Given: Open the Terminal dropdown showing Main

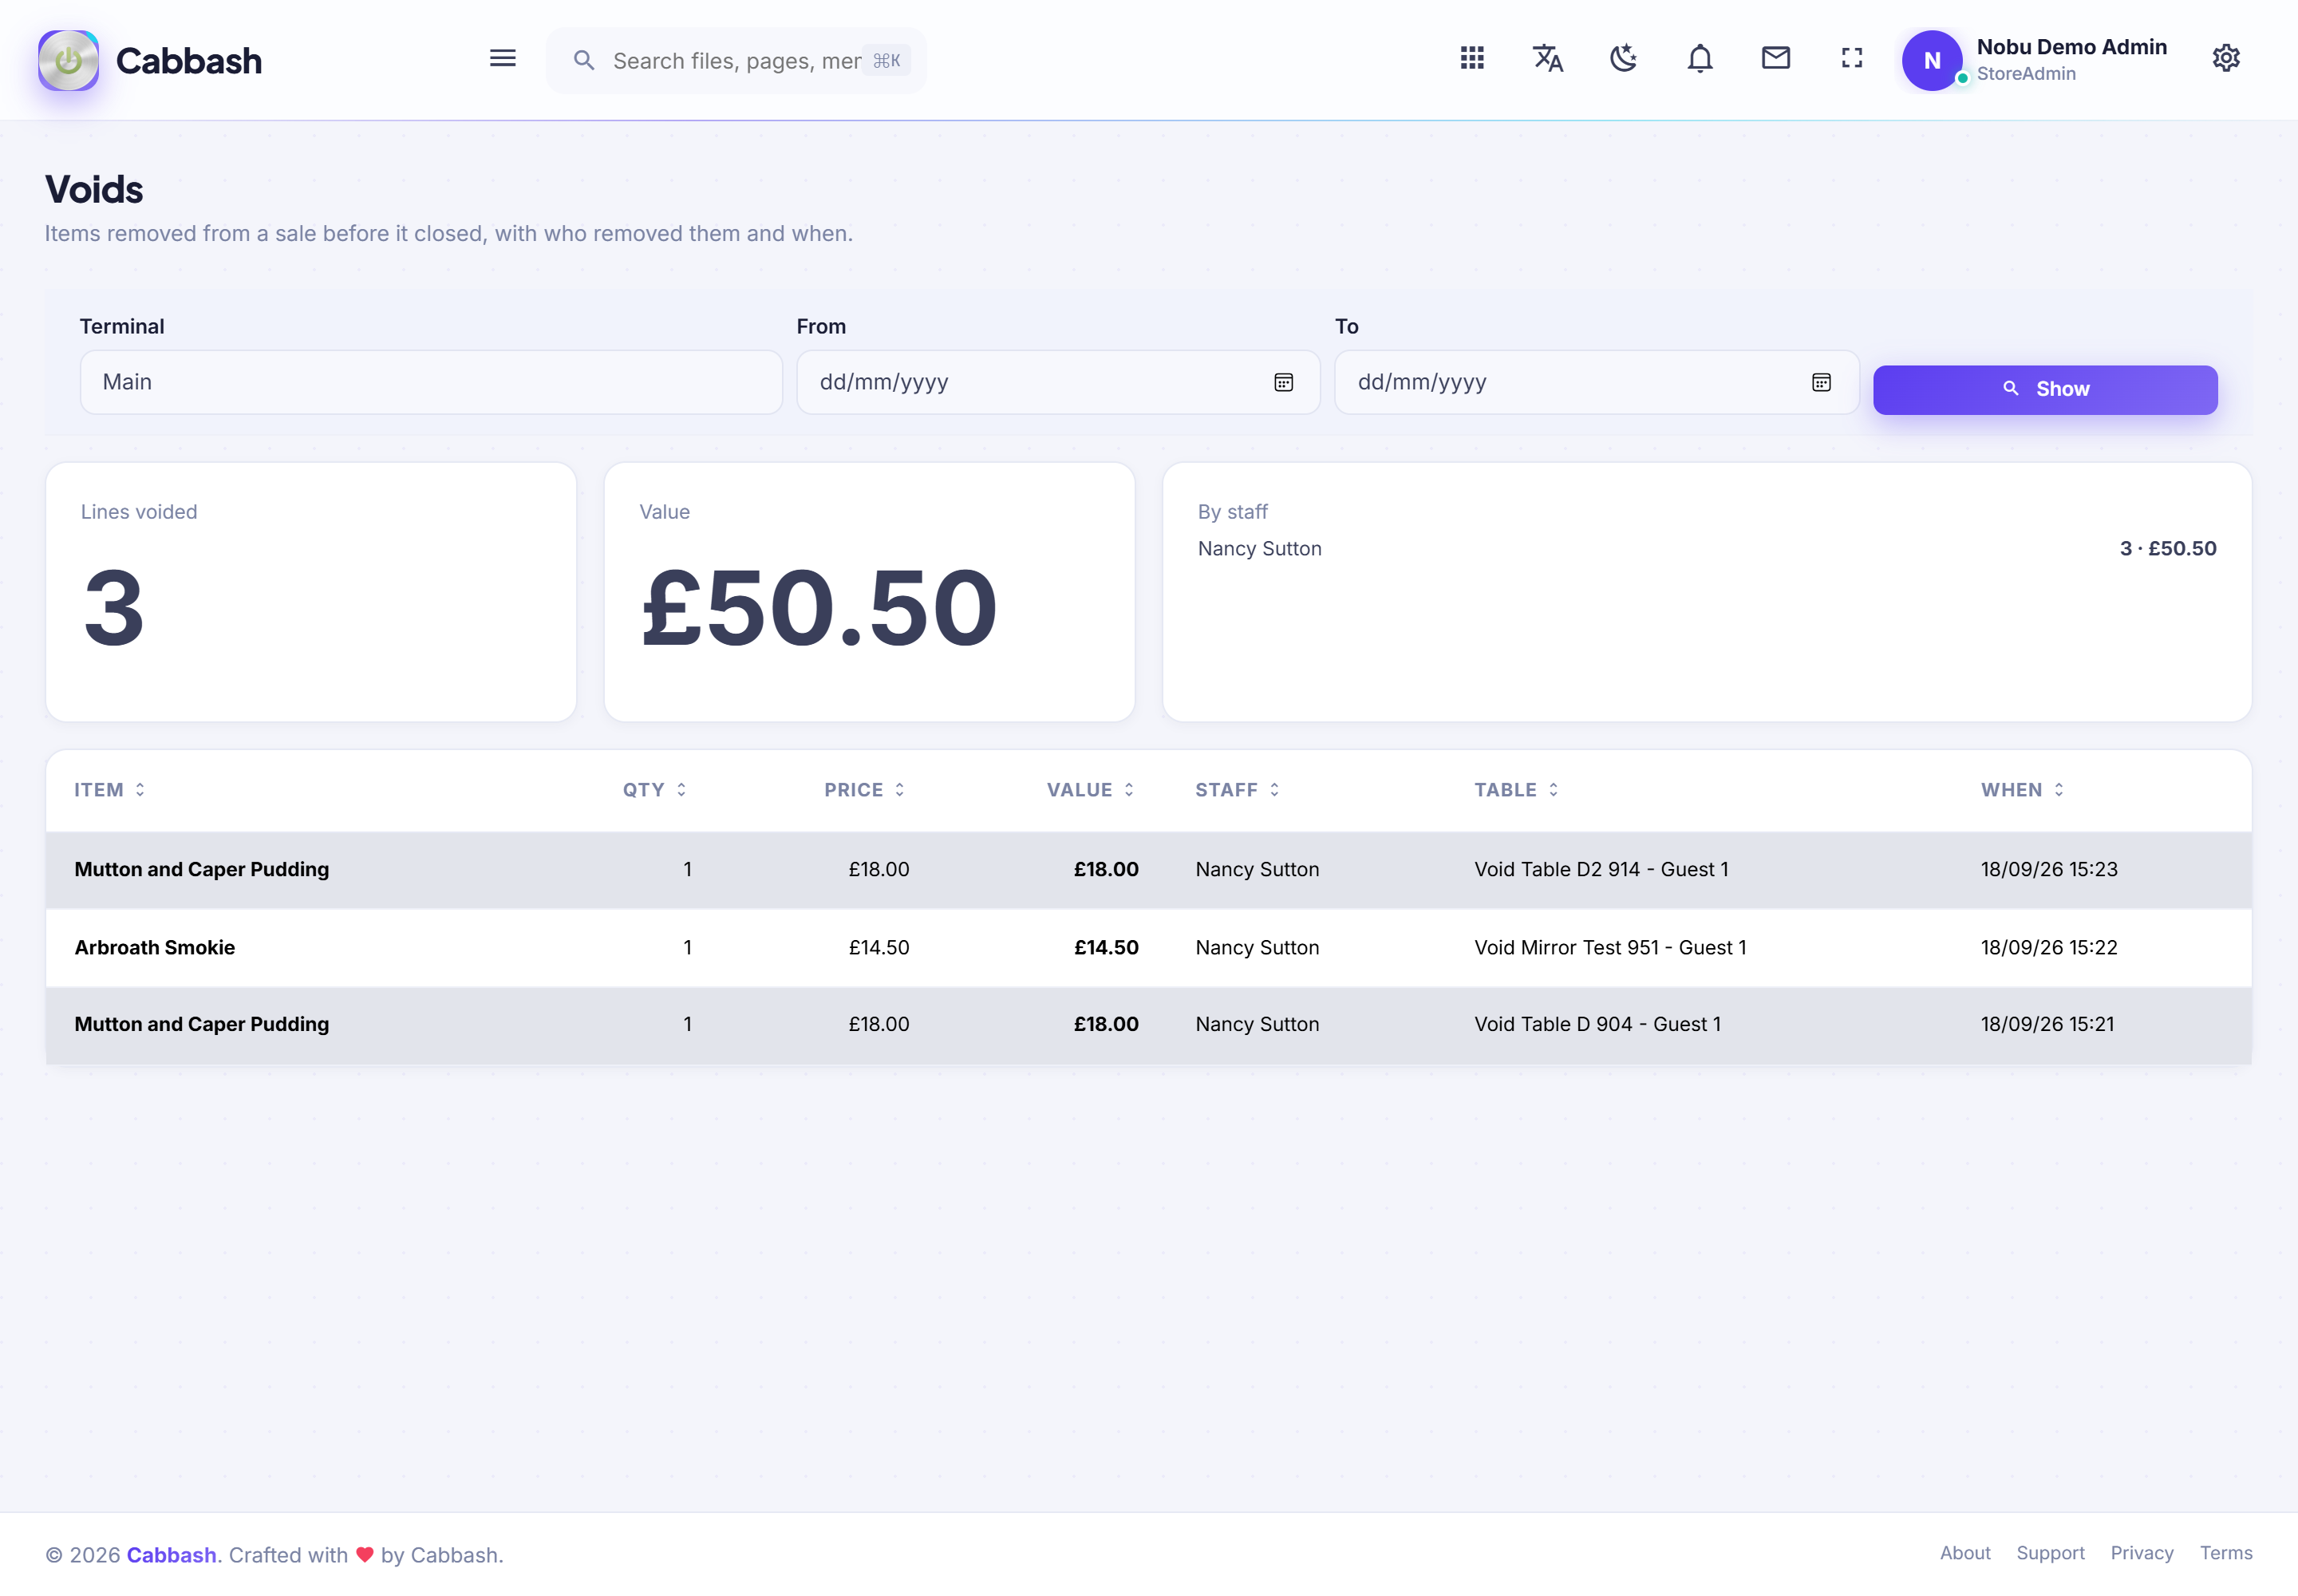Looking at the screenshot, I should coord(431,382).
